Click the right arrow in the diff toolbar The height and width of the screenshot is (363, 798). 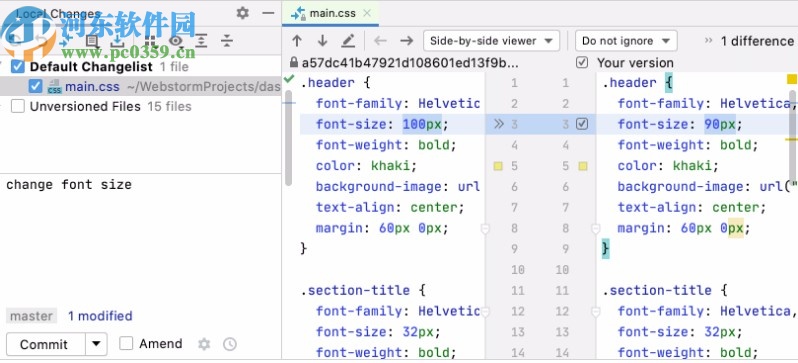pyautogui.click(x=406, y=41)
